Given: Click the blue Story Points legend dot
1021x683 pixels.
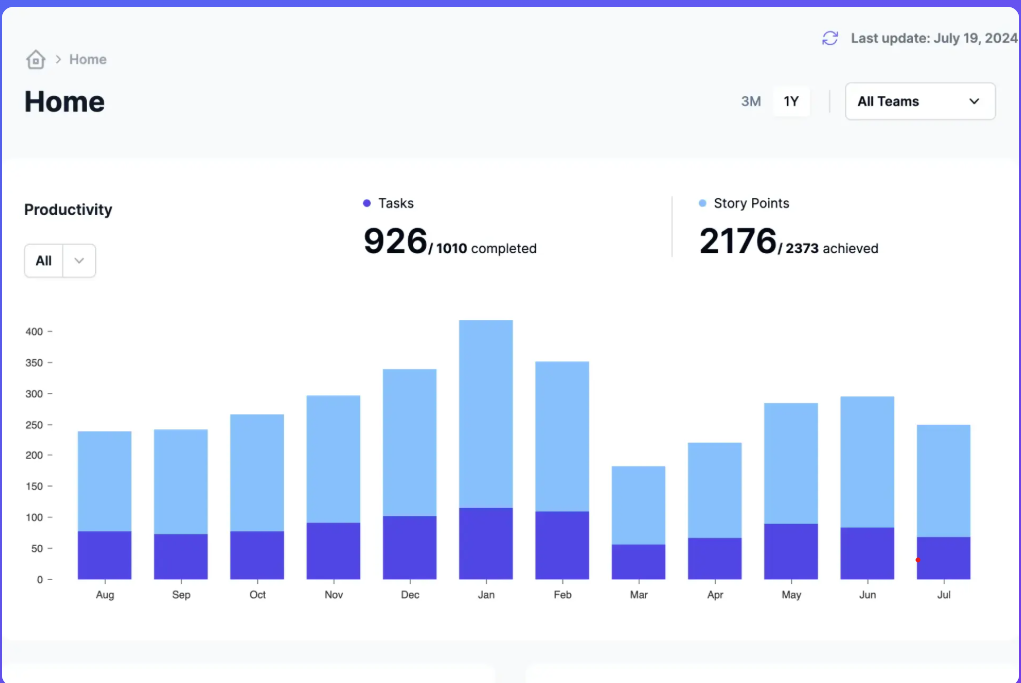Looking at the screenshot, I should (703, 202).
